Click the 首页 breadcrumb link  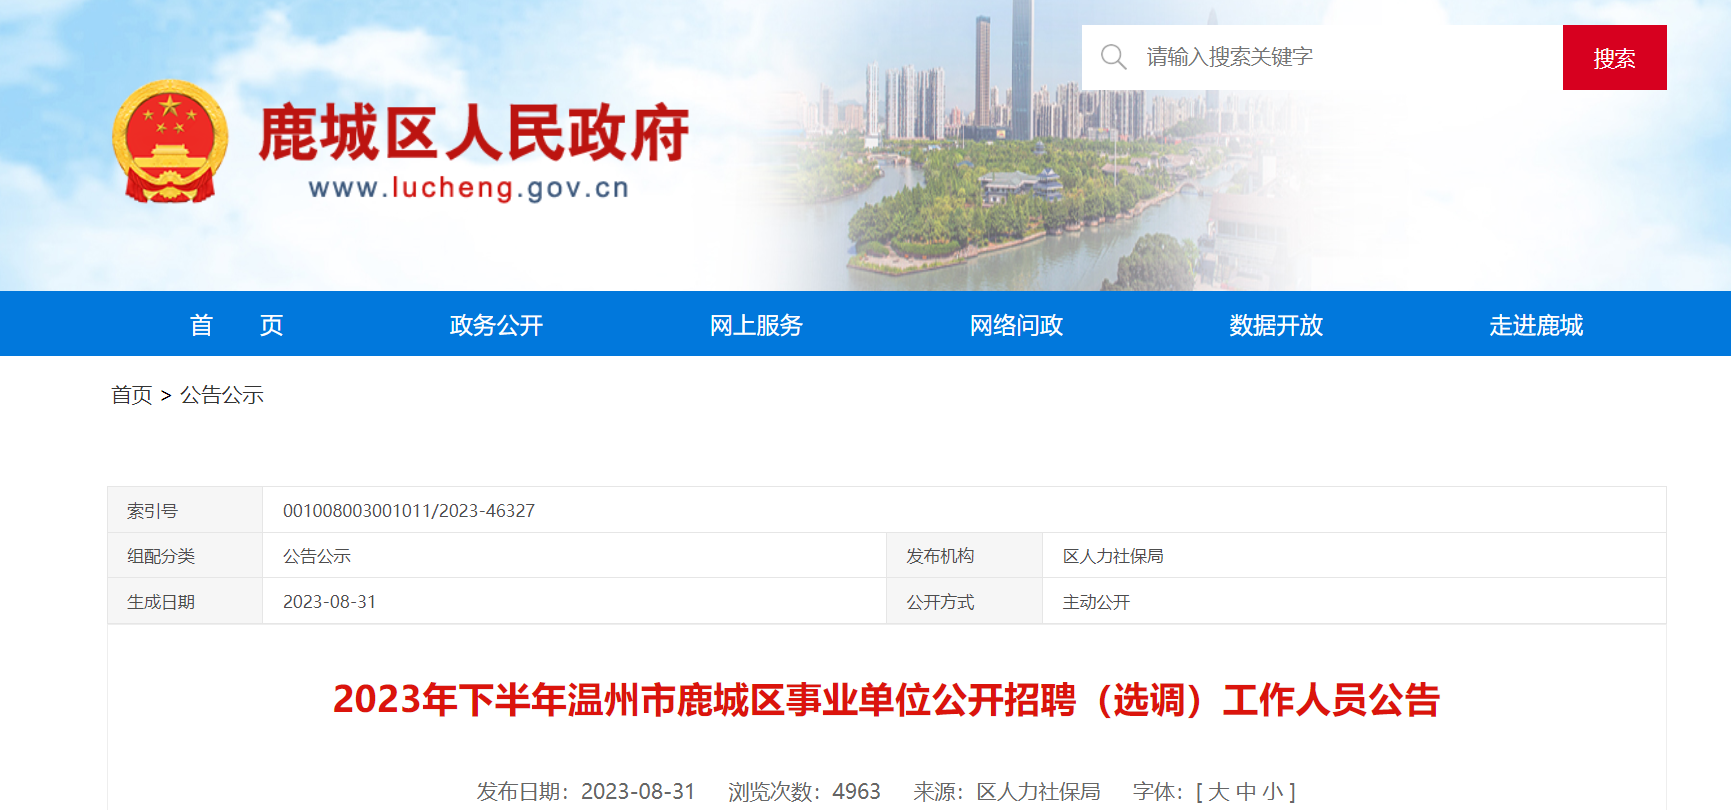131,395
